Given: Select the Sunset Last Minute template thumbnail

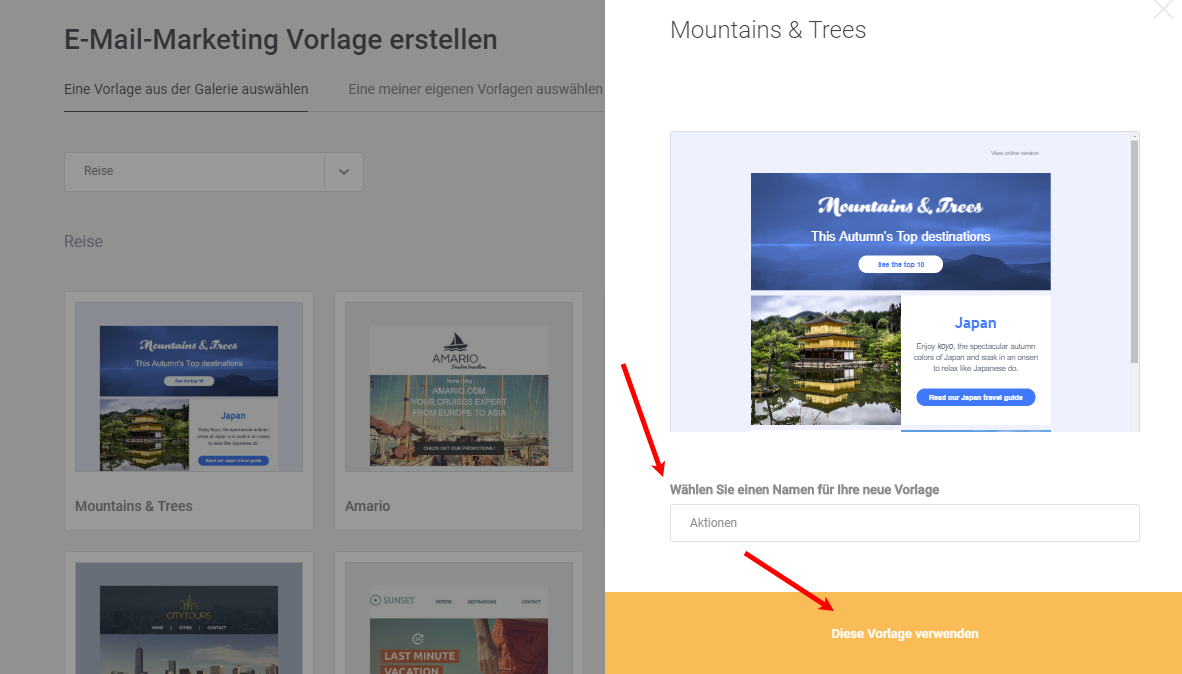Looking at the screenshot, I should pos(459,618).
